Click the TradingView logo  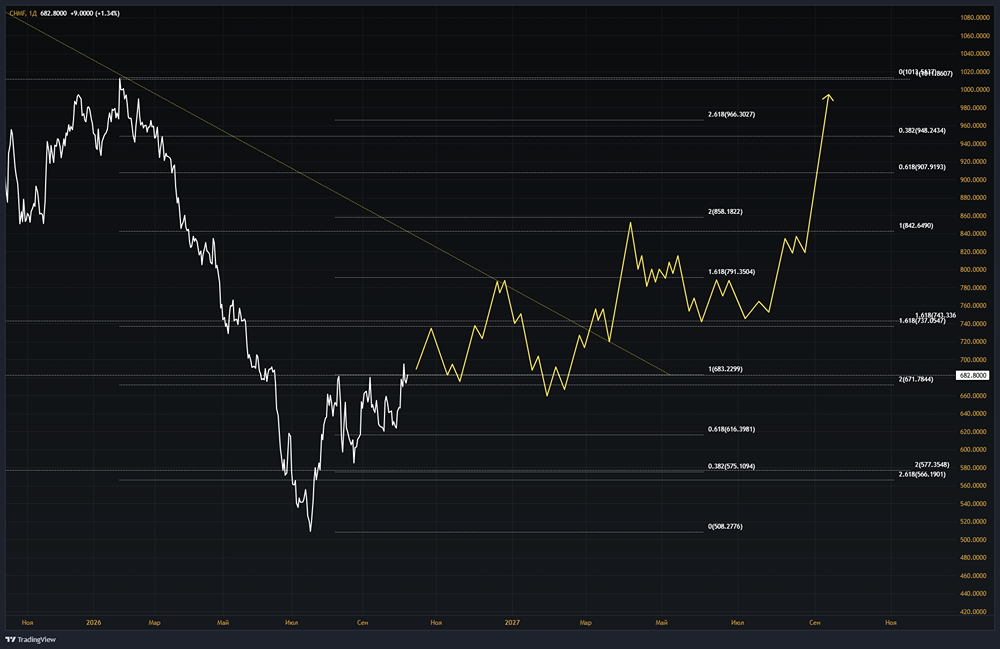(31, 639)
